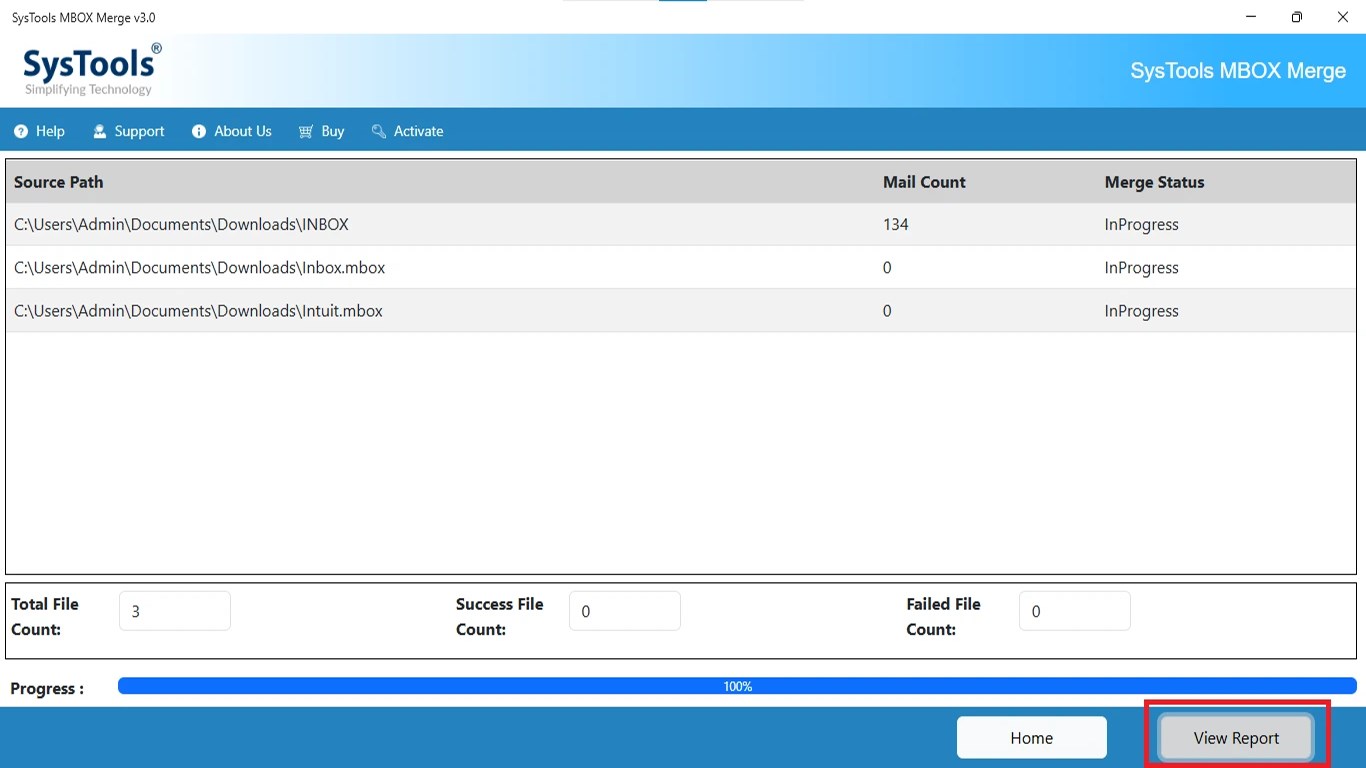Click the Failed File Count field

pyautogui.click(x=1075, y=611)
